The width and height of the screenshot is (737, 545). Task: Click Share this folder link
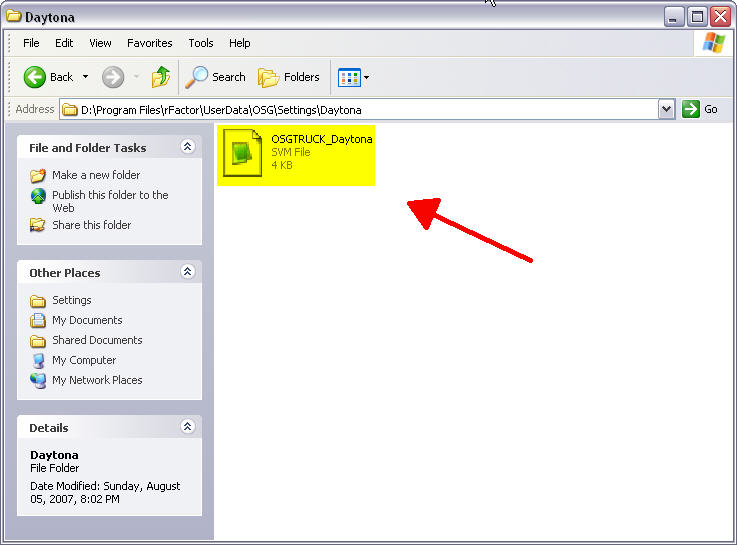click(92, 225)
